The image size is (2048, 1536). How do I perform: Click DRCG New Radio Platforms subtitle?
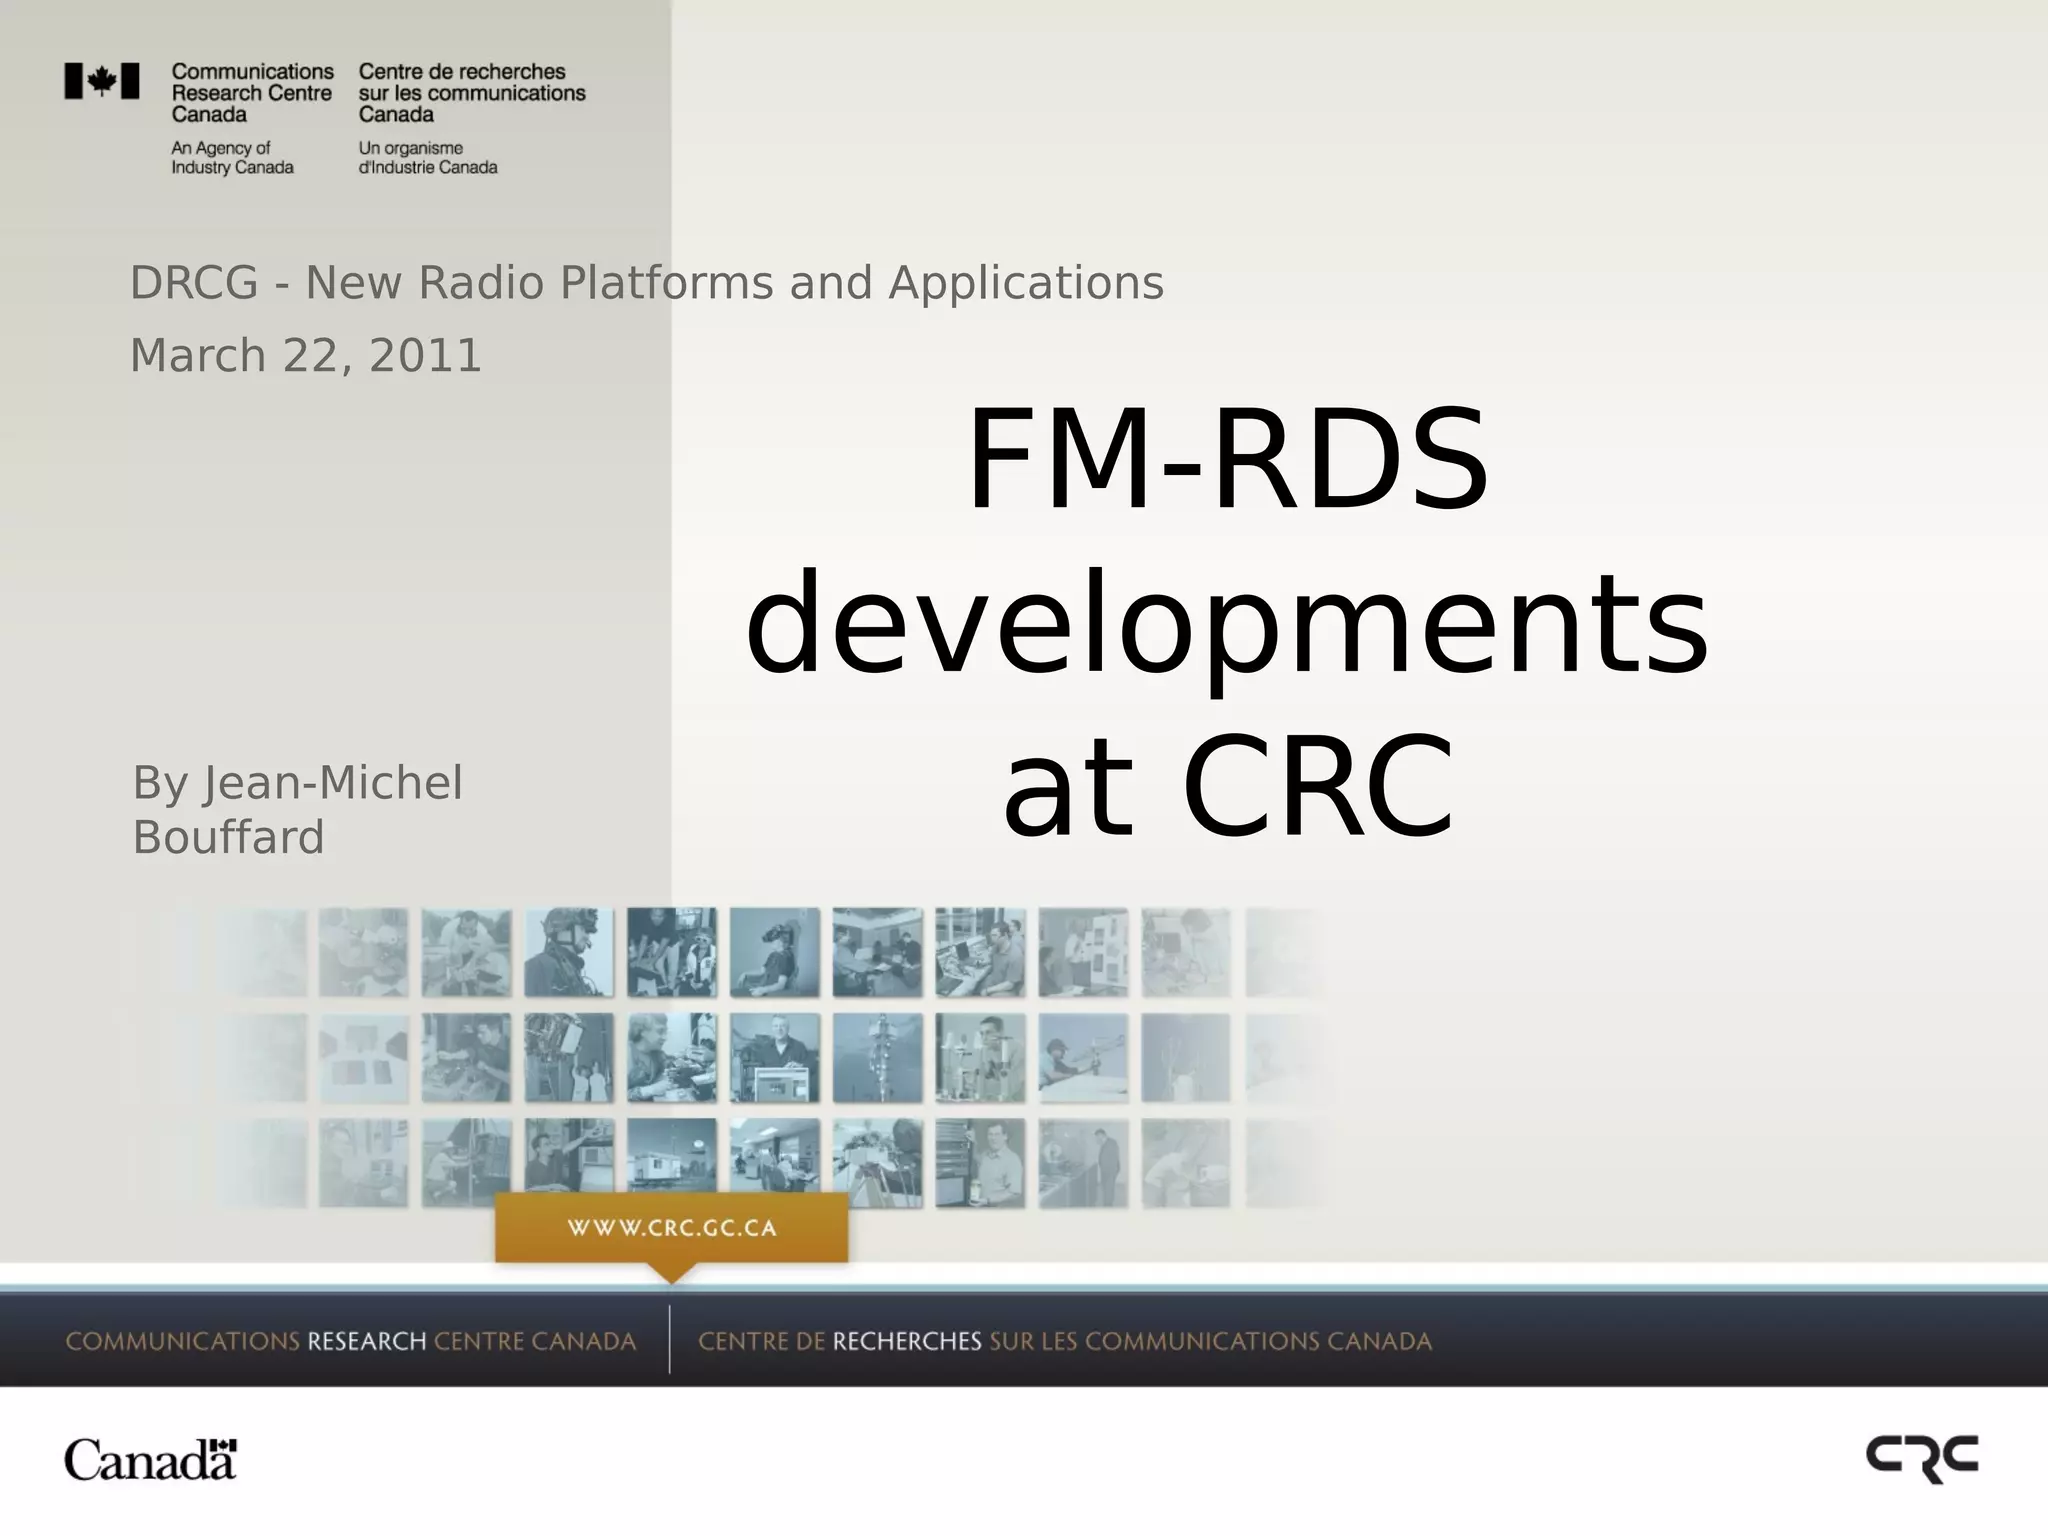pos(646,283)
